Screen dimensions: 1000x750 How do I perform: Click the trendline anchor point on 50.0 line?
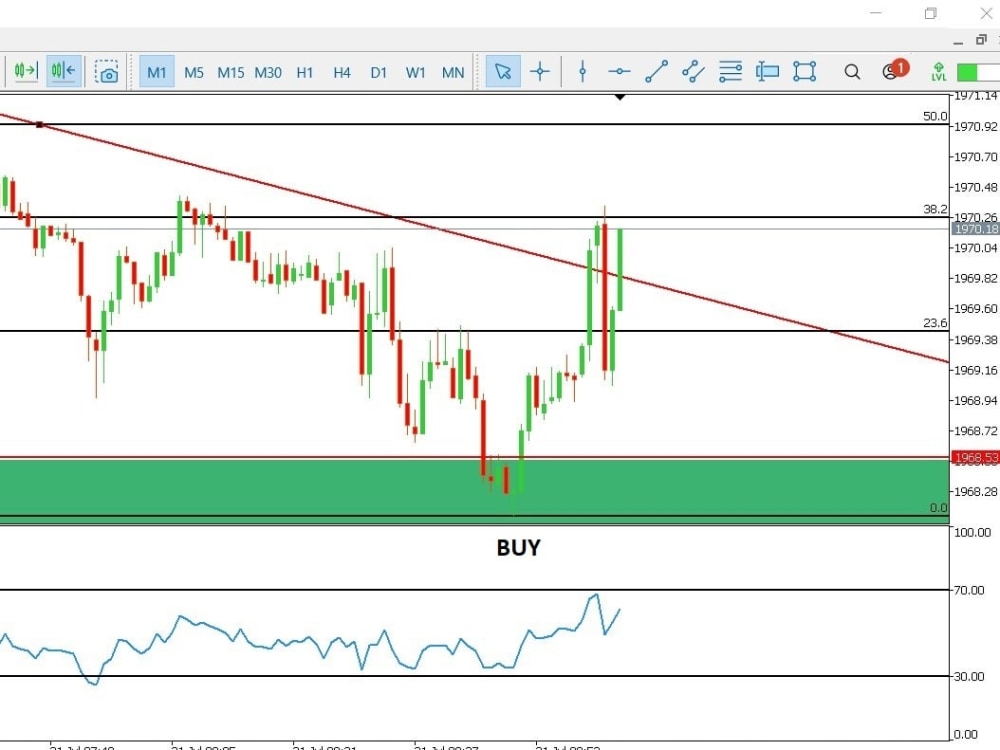(40, 124)
